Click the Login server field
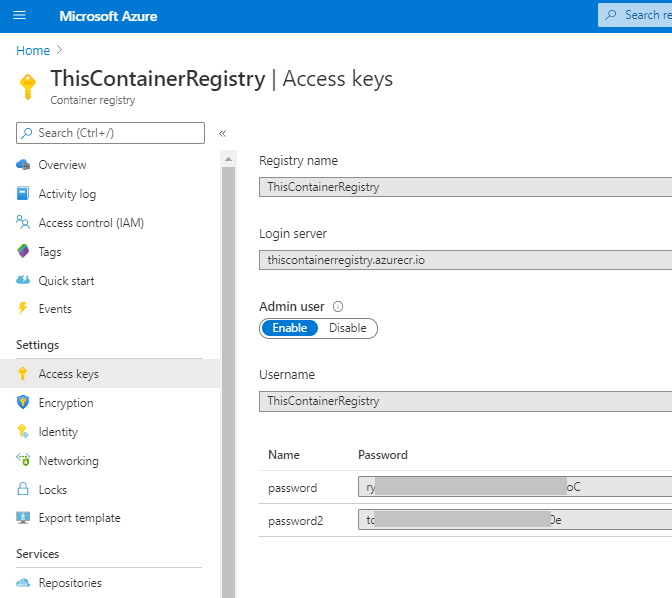 [465, 260]
